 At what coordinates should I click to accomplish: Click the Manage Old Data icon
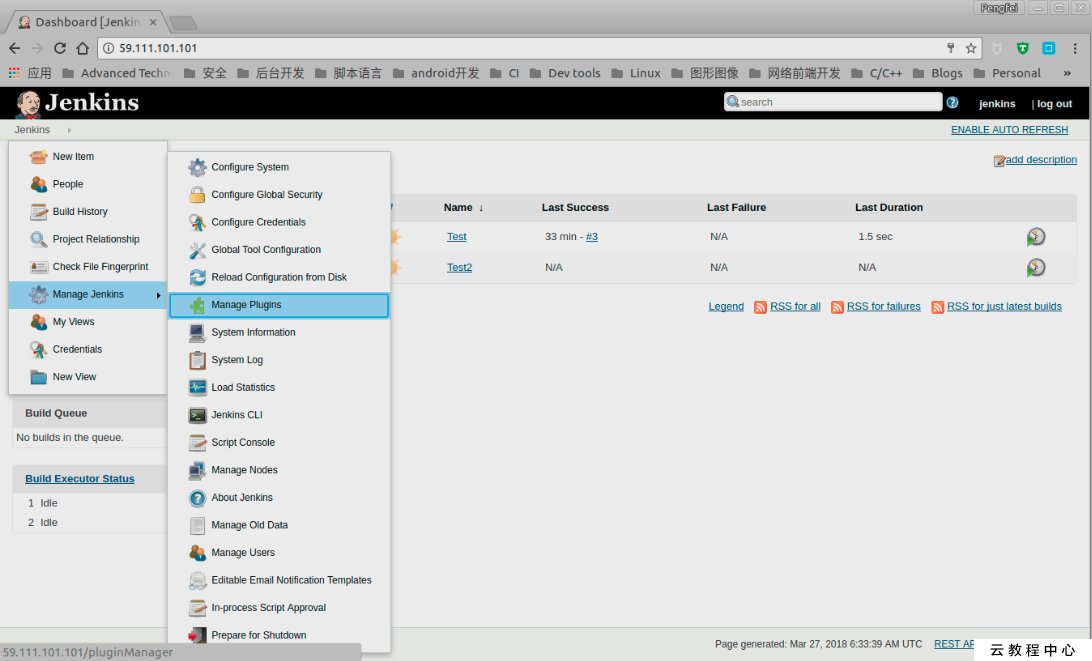click(x=198, y=525)
